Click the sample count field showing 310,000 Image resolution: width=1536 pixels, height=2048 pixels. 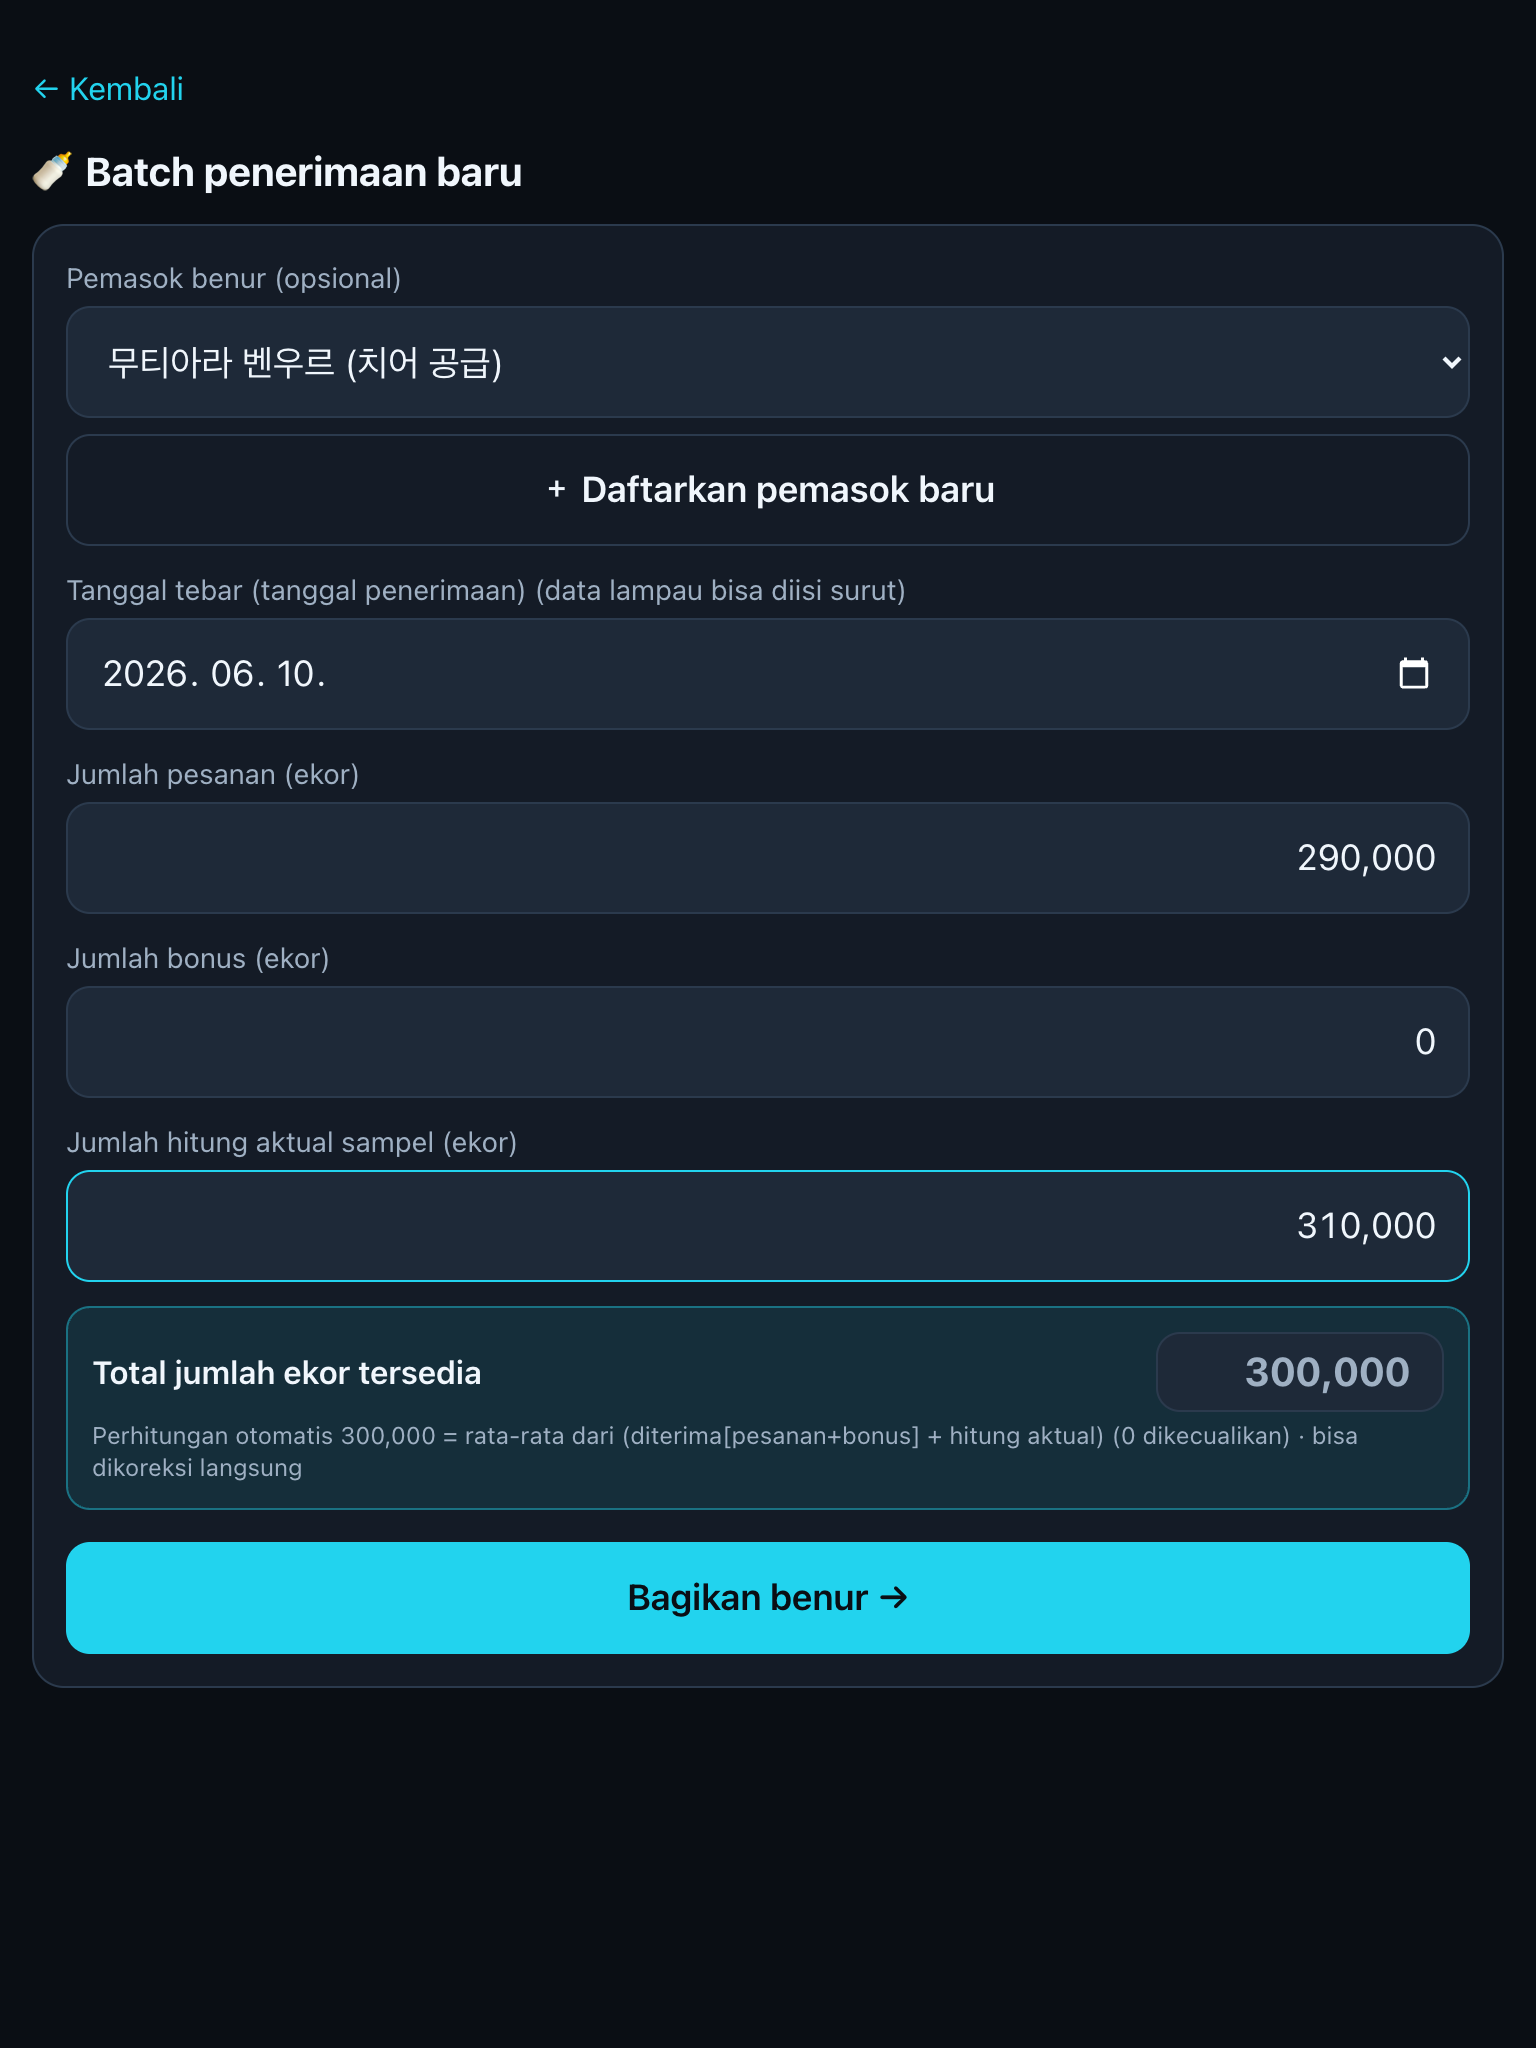point(767,1226)
